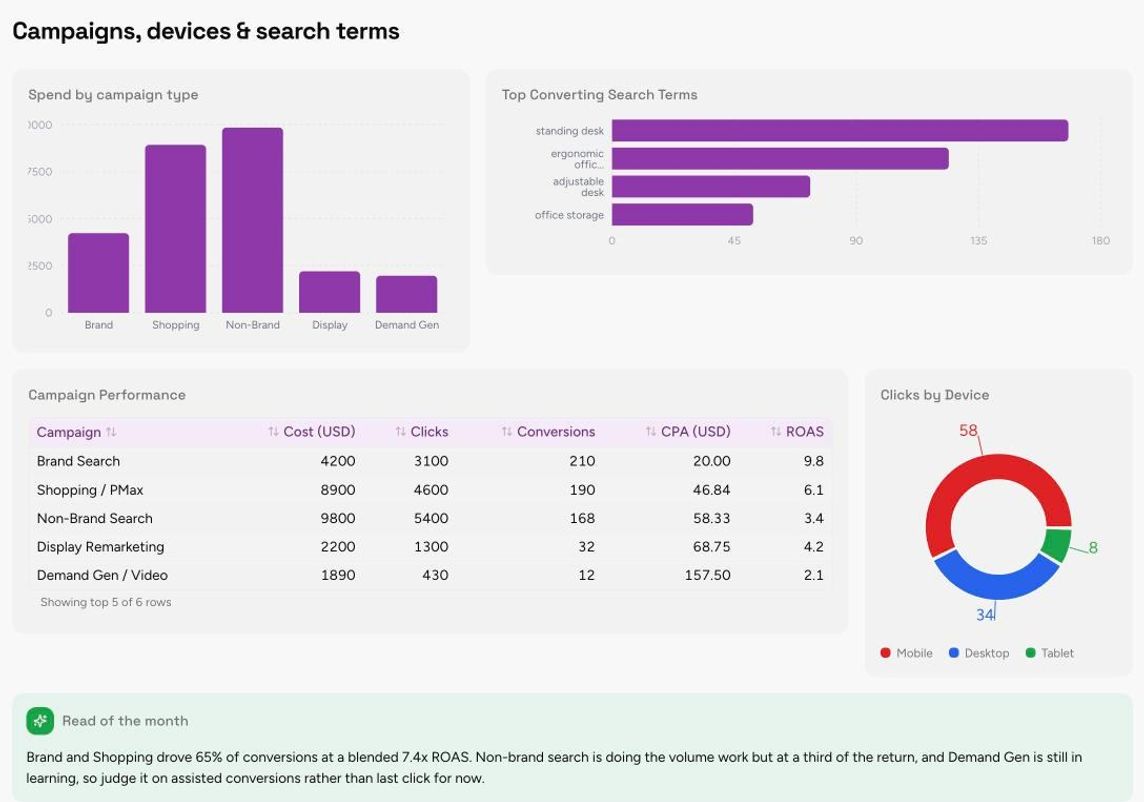This screenshot has height=802, width=1144.
Task: Click the green Tablet donut segment
Action: [x=1056, y=544]
